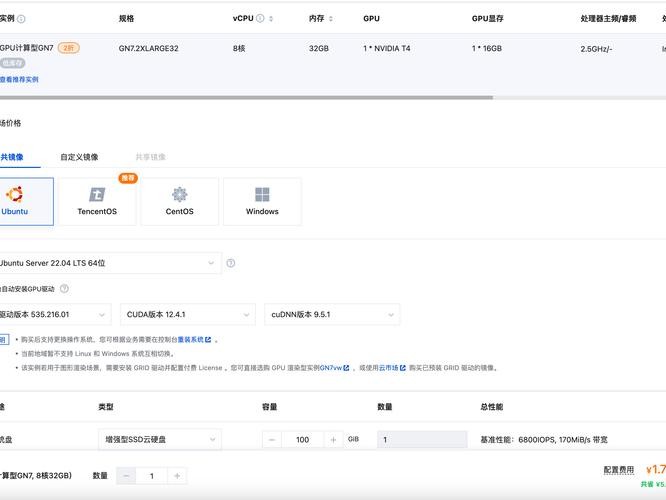Open the 驱动版本 535.216.01 dropdown

pos(55,314)
